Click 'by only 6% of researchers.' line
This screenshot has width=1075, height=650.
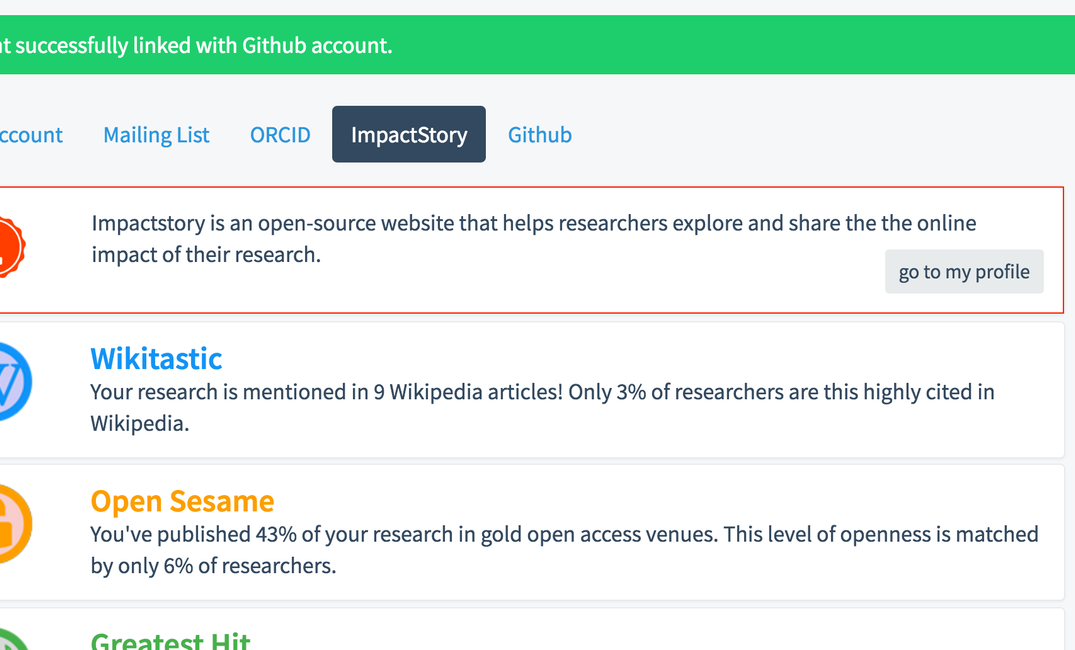[x=213, y=567]
